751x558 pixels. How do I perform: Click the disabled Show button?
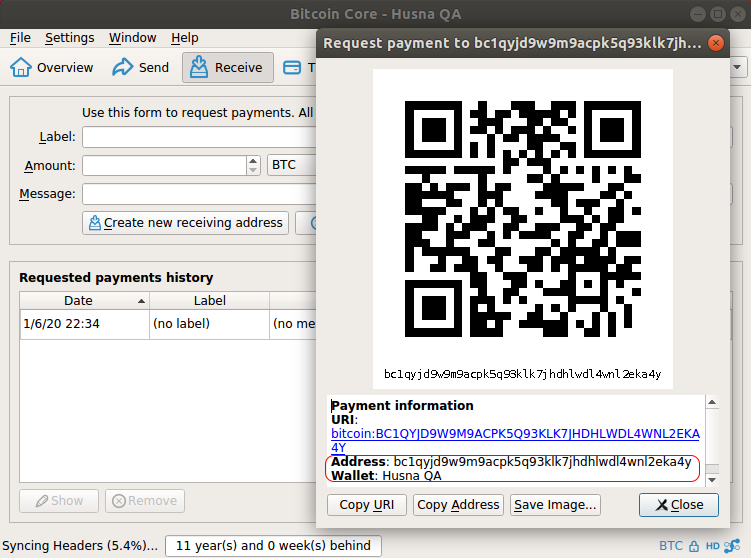coord(59,501)
